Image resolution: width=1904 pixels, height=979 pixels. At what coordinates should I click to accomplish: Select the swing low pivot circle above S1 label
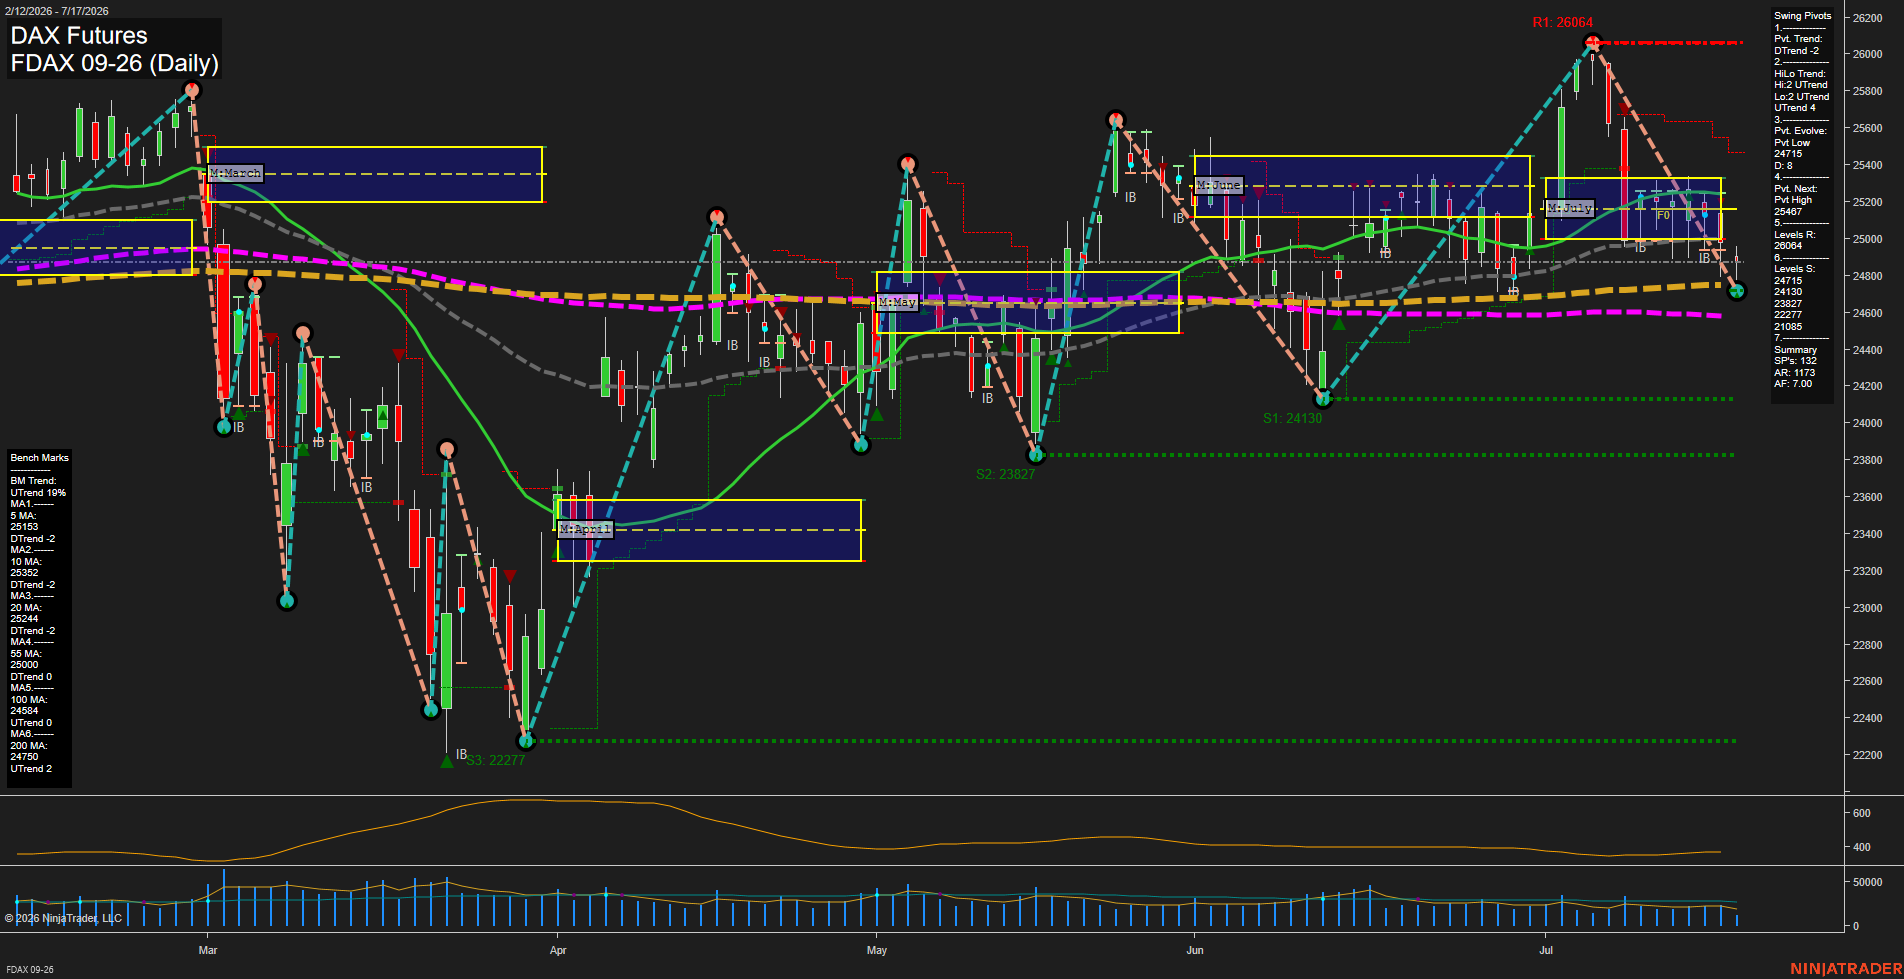coord(1323,399)
